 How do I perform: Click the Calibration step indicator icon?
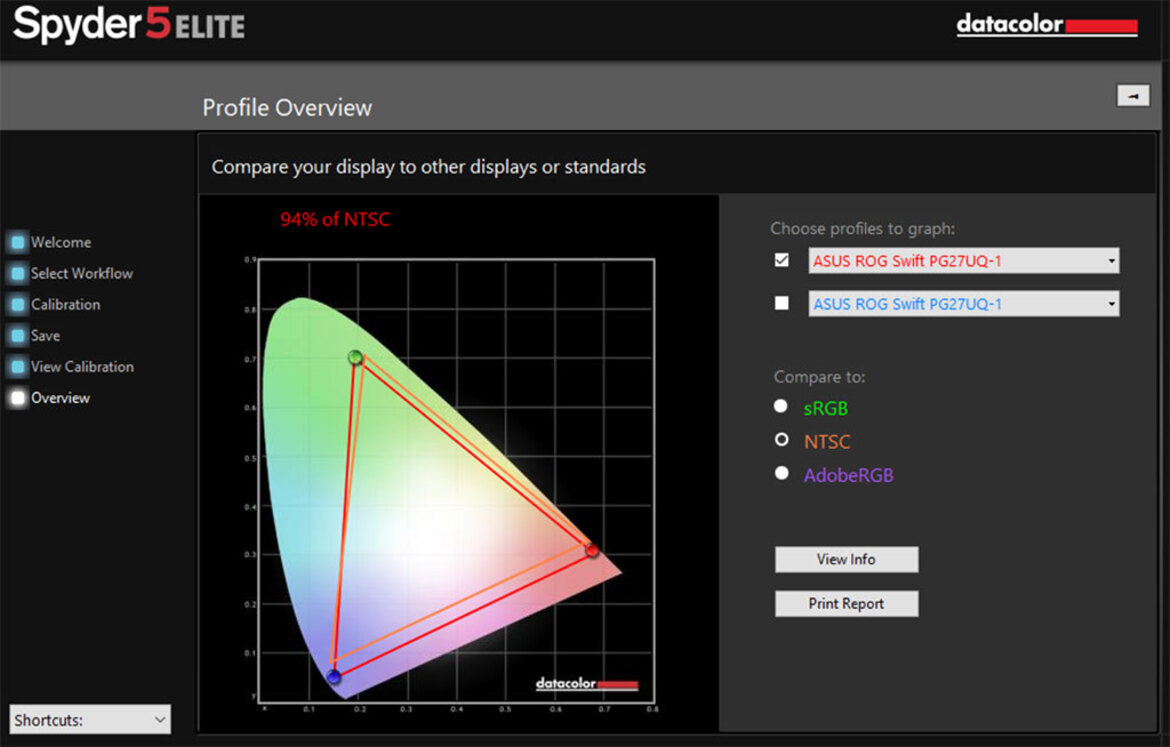click(x=17, y=304)
